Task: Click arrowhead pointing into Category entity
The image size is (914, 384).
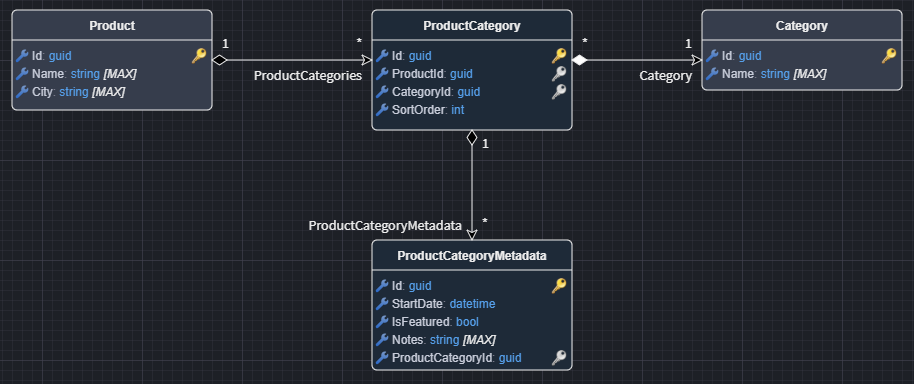Action: tap(697, 59)
